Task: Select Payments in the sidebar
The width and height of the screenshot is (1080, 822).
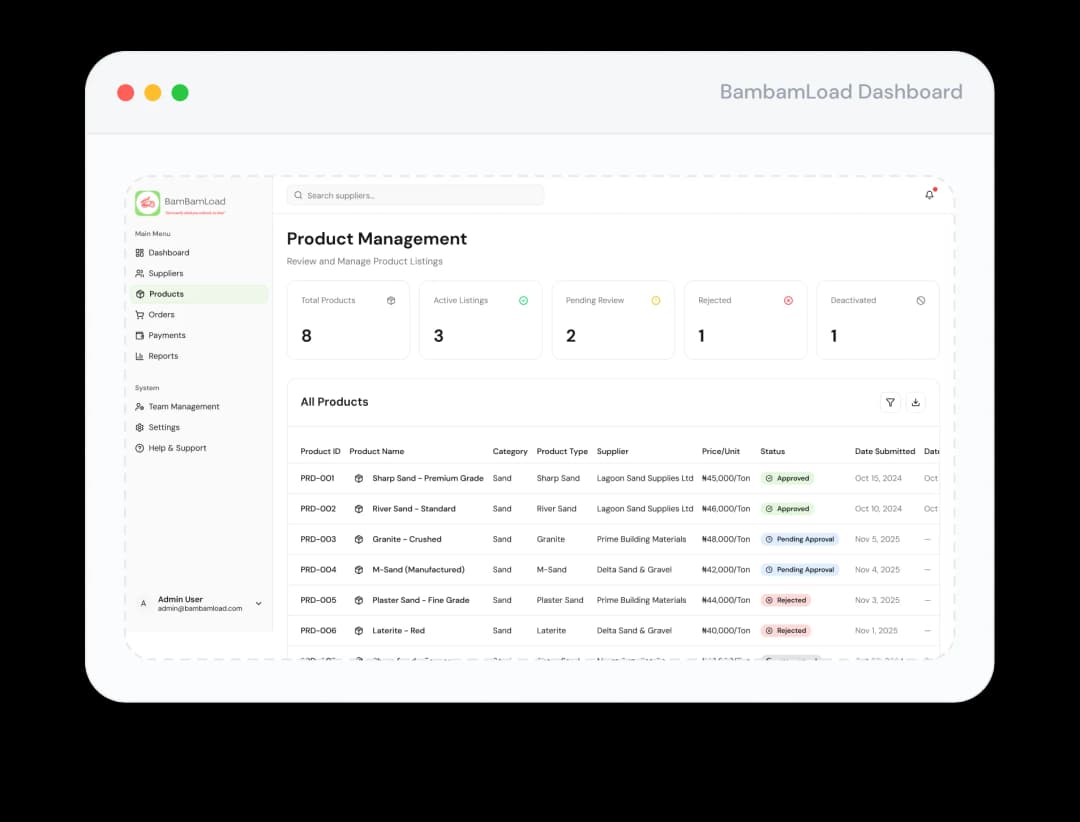Action: [166, 335]
